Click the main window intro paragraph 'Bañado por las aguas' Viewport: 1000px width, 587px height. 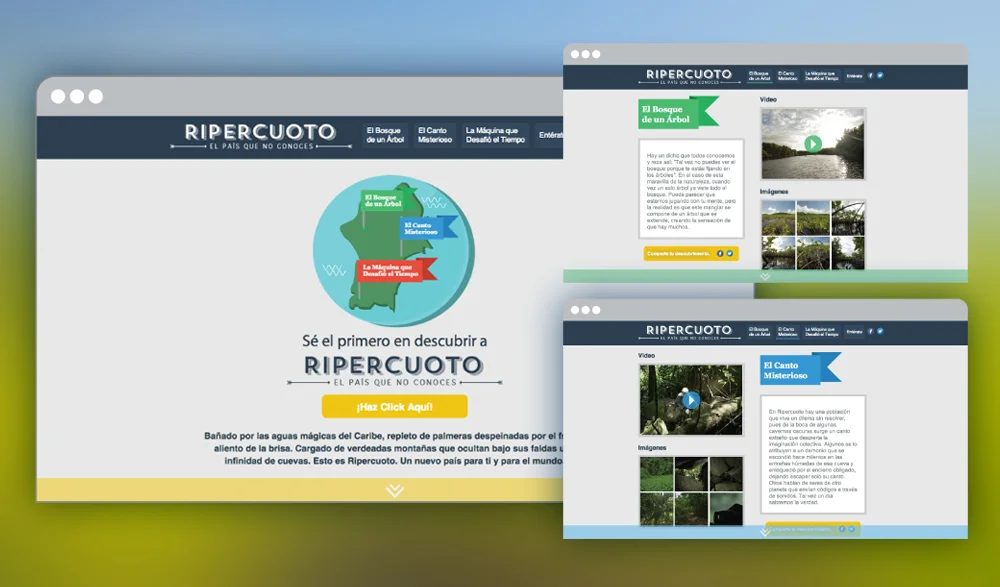coord(383,449)
